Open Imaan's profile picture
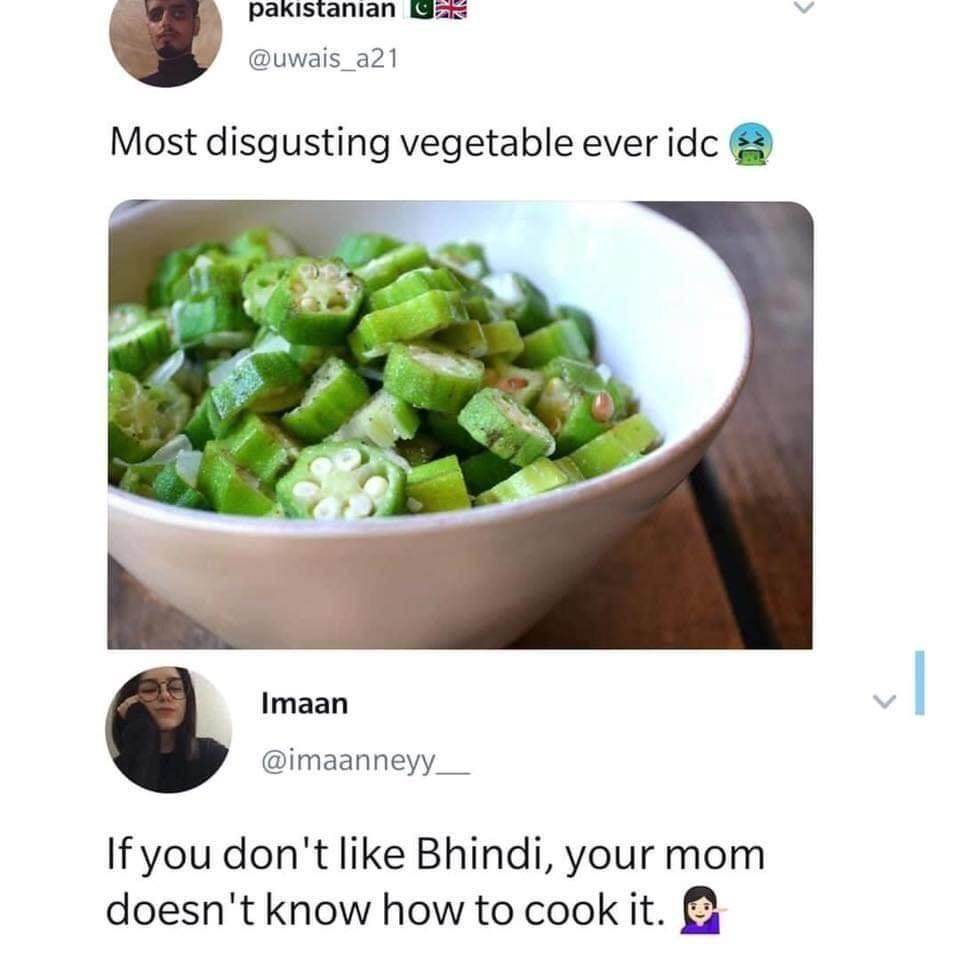Image resolution: width=960 pixels, height=960 pixels. click(169, 730)
